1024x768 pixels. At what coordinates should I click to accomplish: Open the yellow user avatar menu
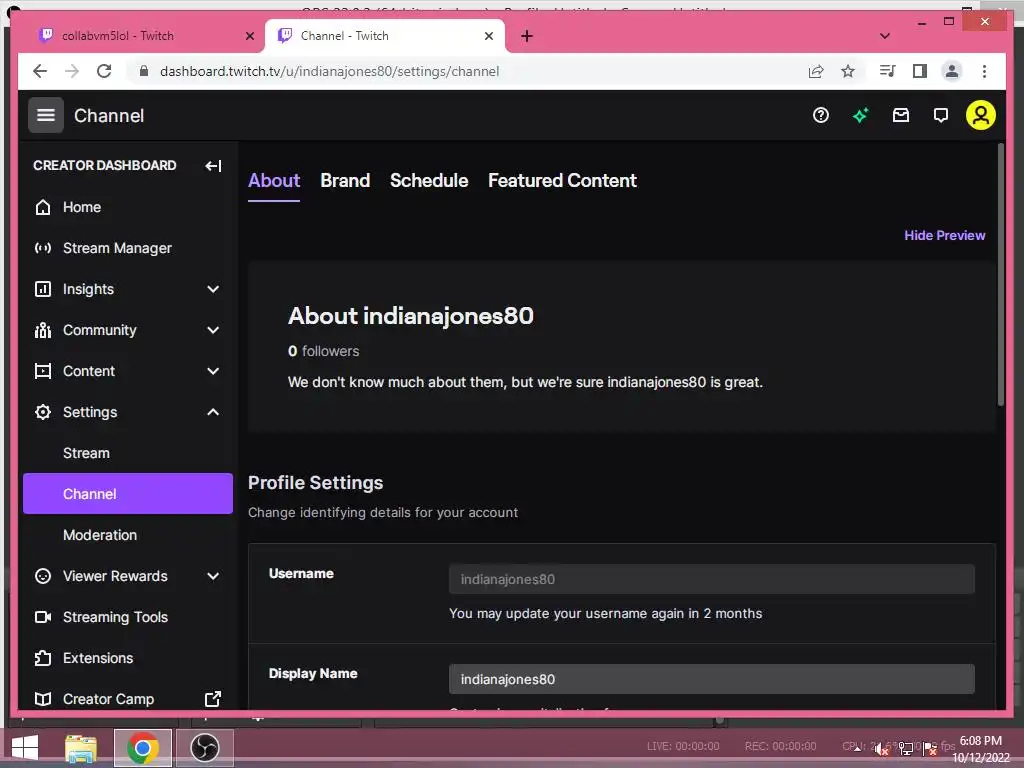tap(980, 116)
